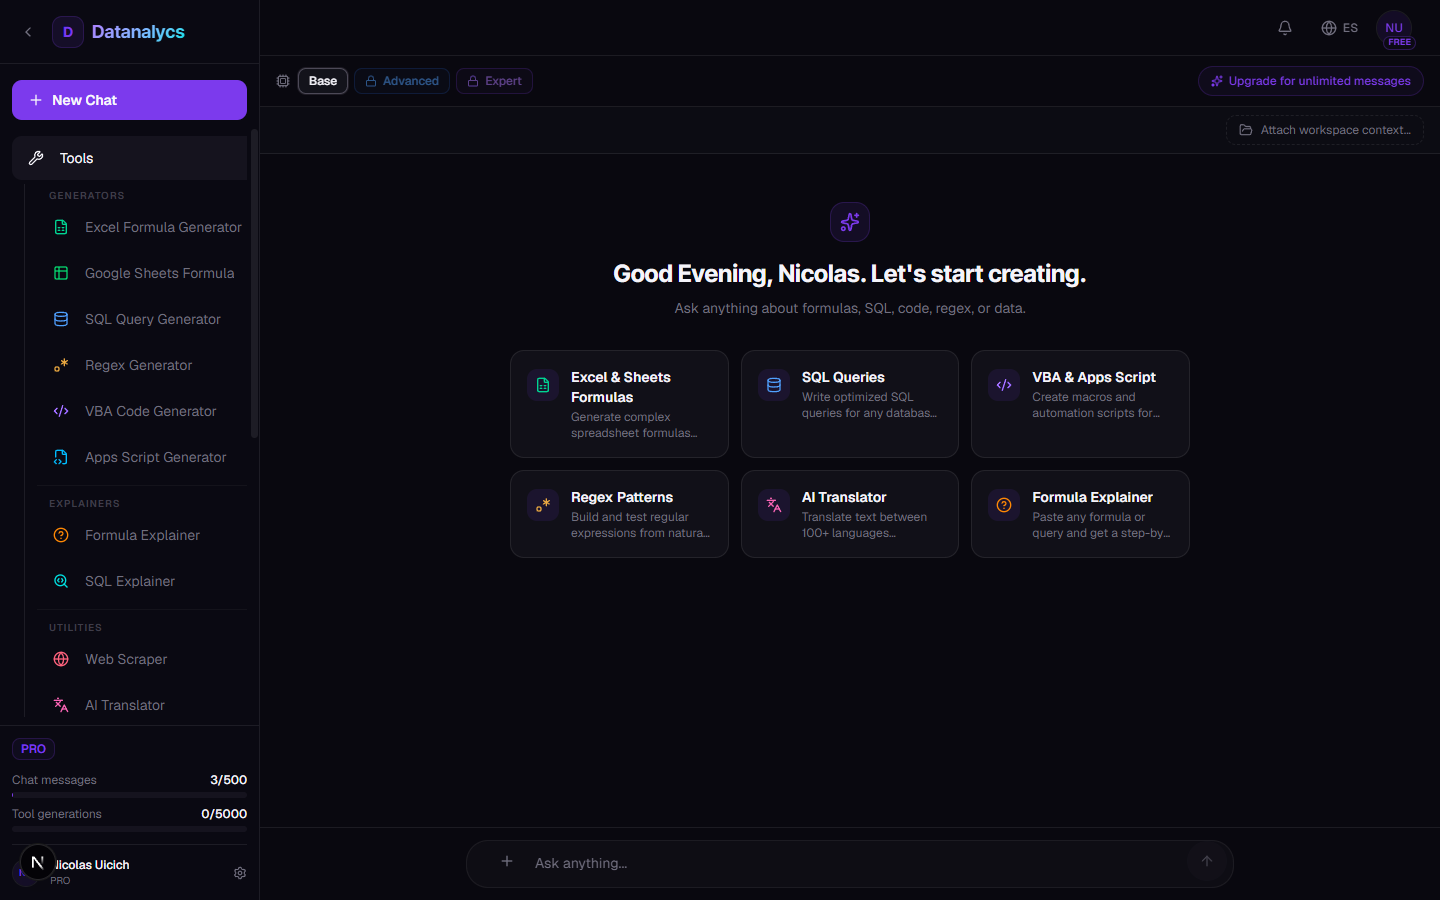Select the Excel Formula Generator tool
This screenshot has width=1440, height=900.
pos(162,227)
